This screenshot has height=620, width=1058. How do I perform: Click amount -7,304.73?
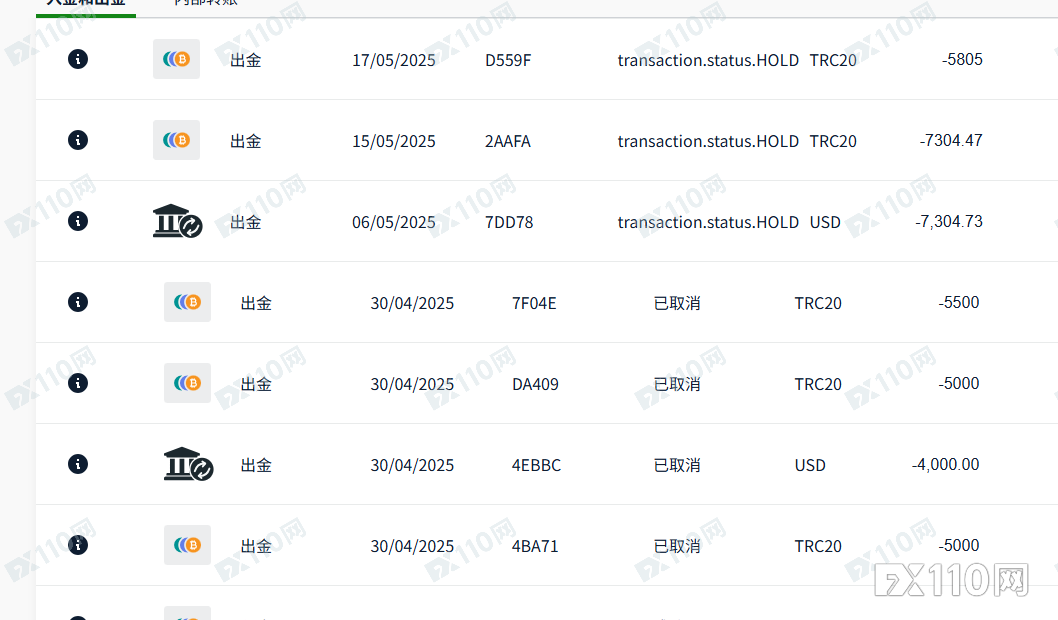pyautogui.click(x=949, y=221)
